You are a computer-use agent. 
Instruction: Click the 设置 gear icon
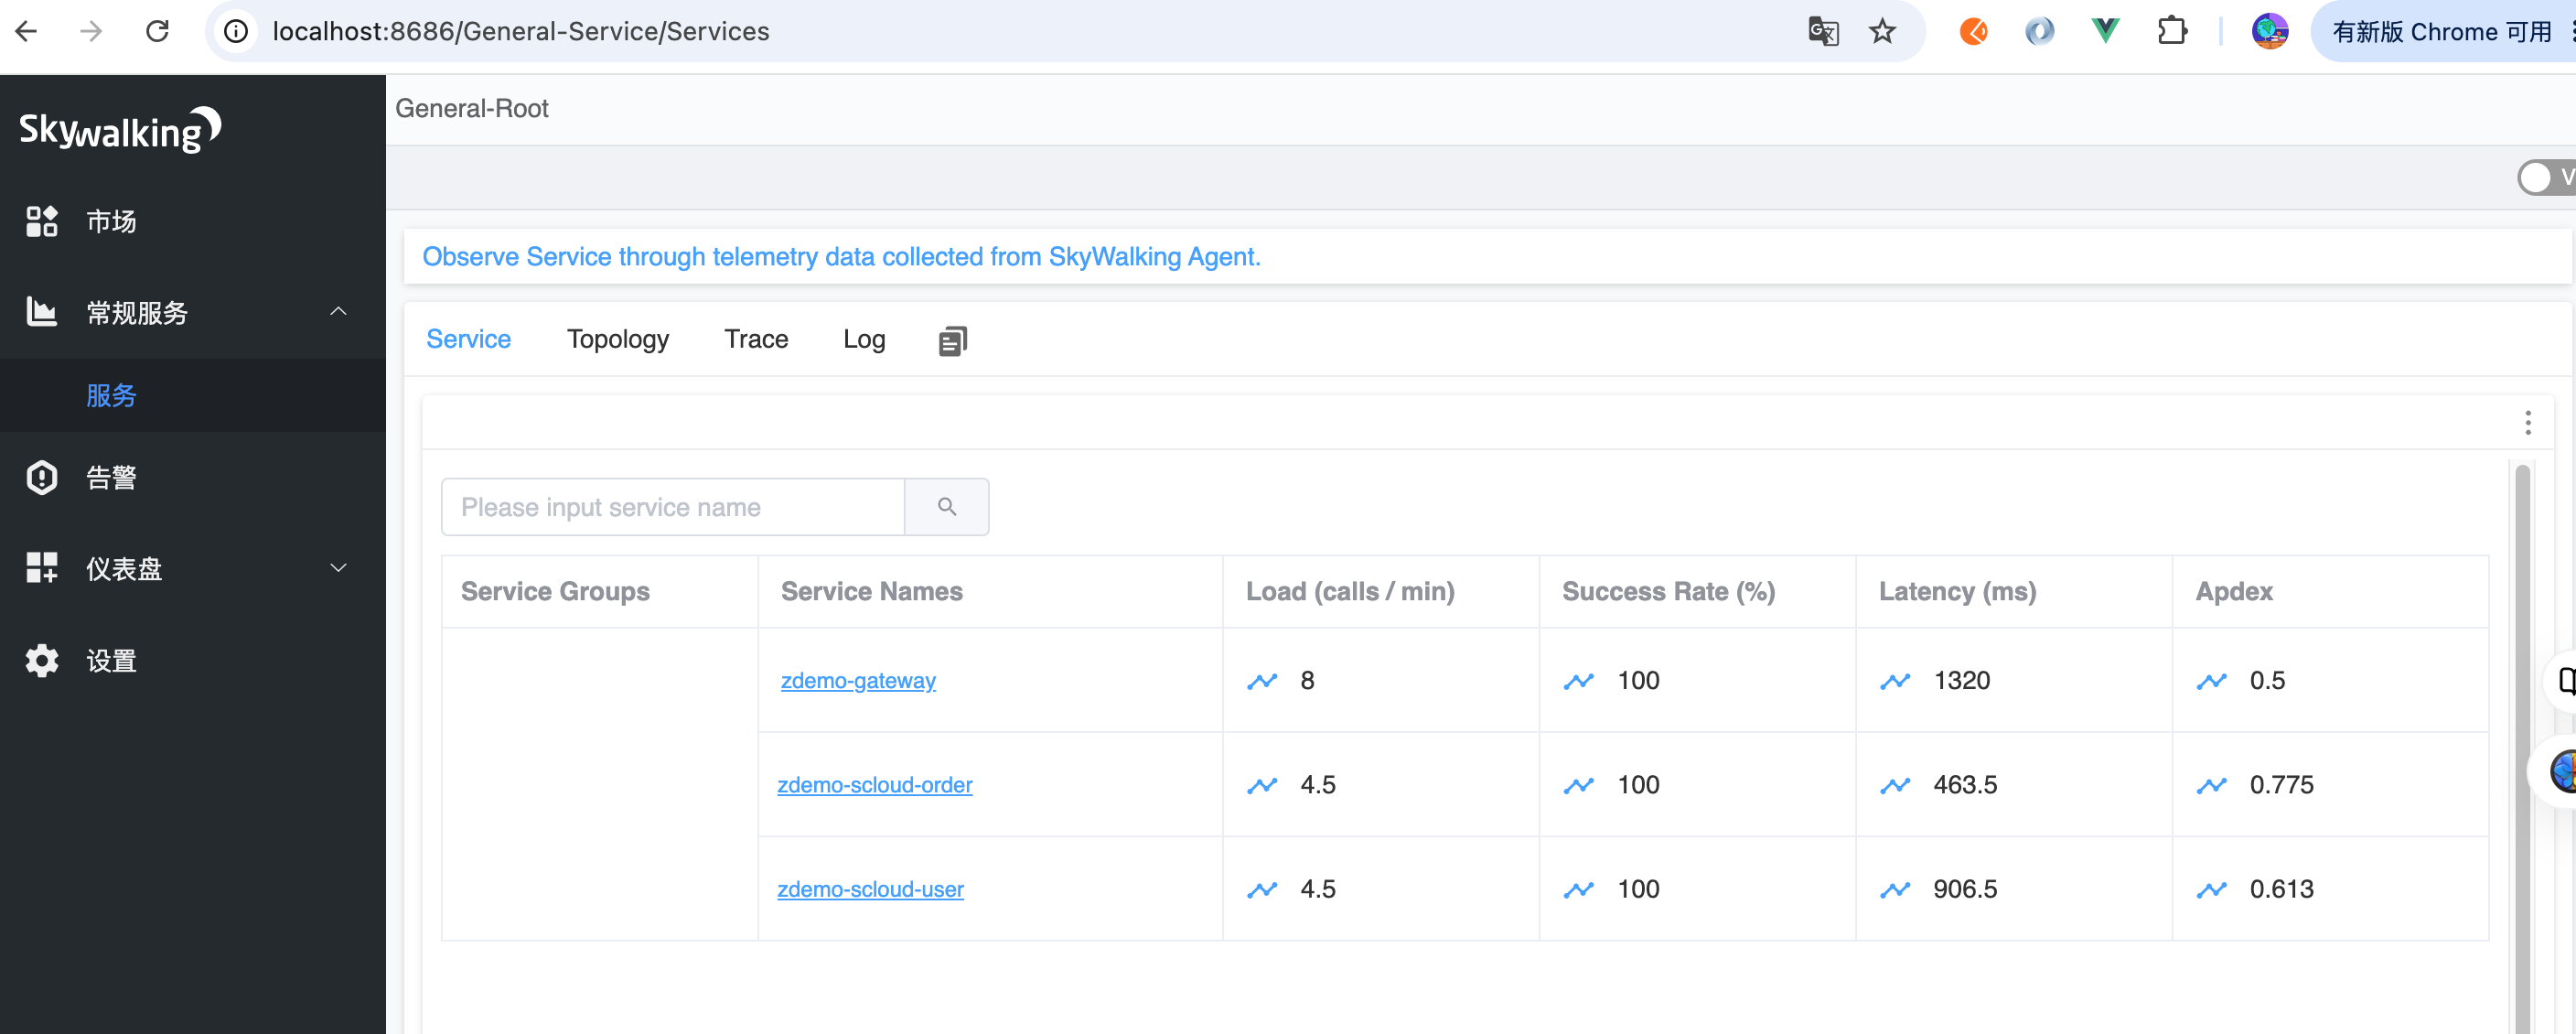pyautogui.click(x=42, y=661)
